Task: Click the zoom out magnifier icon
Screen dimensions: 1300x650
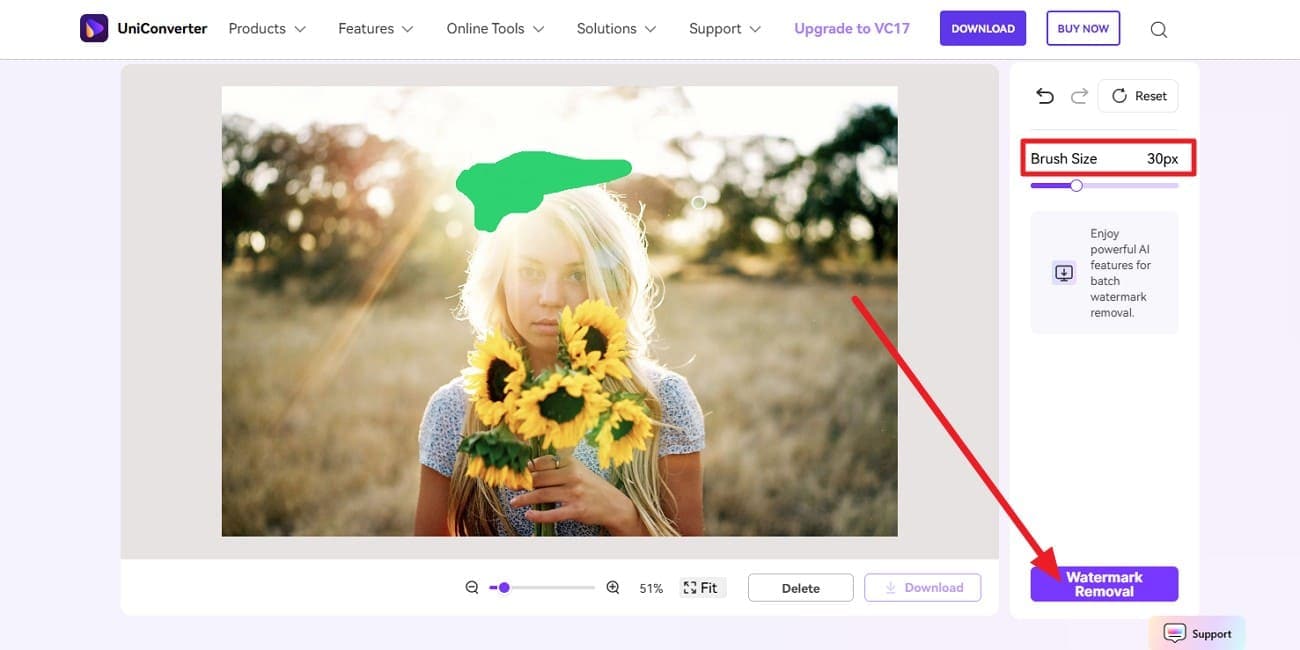Action: click(x=472, y=587)
